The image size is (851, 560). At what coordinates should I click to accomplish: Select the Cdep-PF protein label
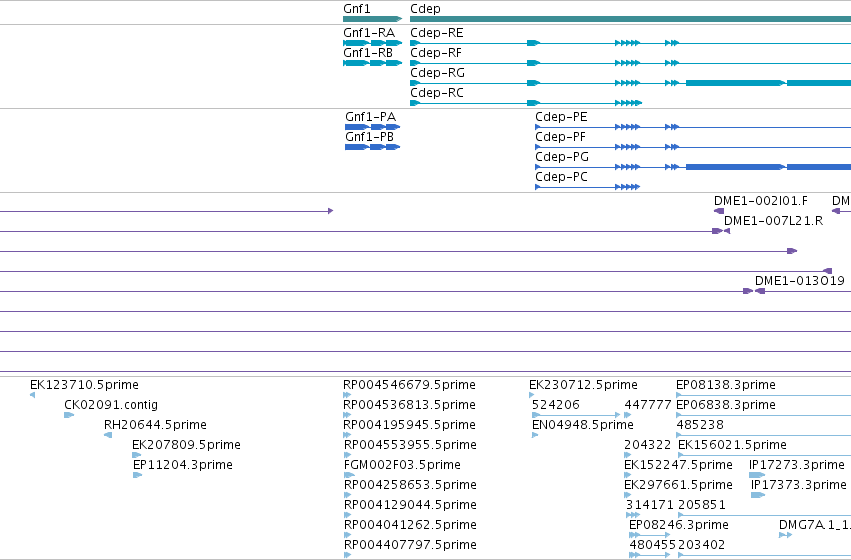(560, 137)
